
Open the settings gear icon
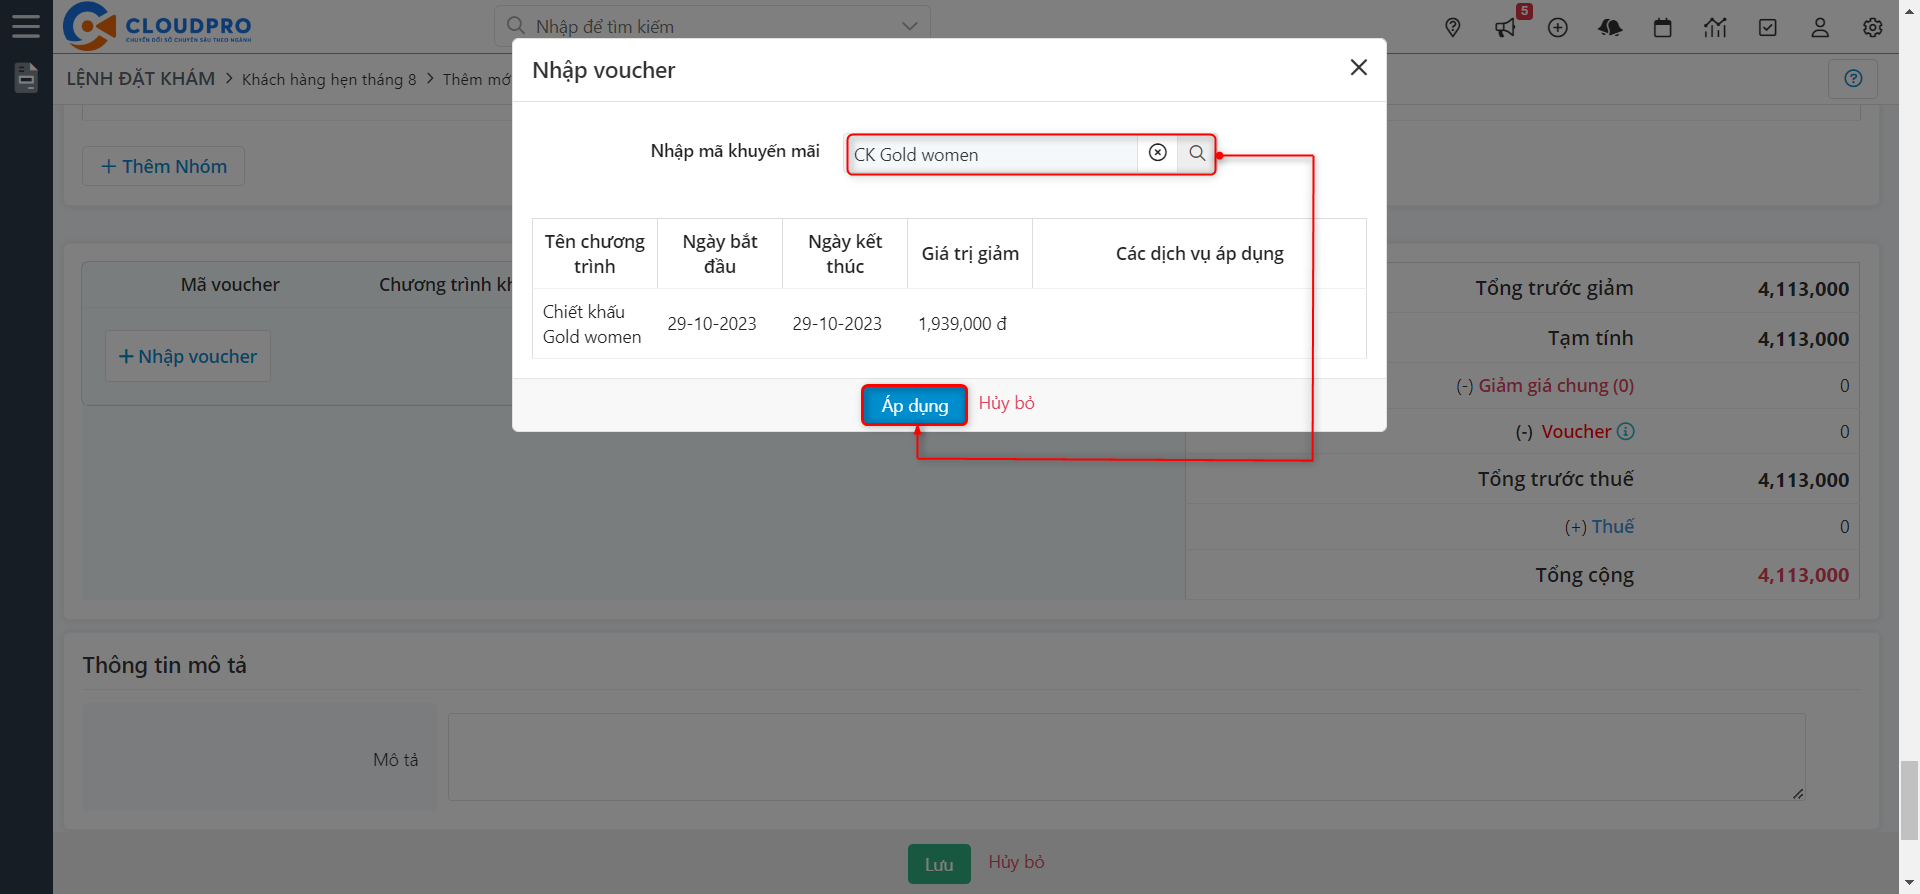[x=1873, y=28]
